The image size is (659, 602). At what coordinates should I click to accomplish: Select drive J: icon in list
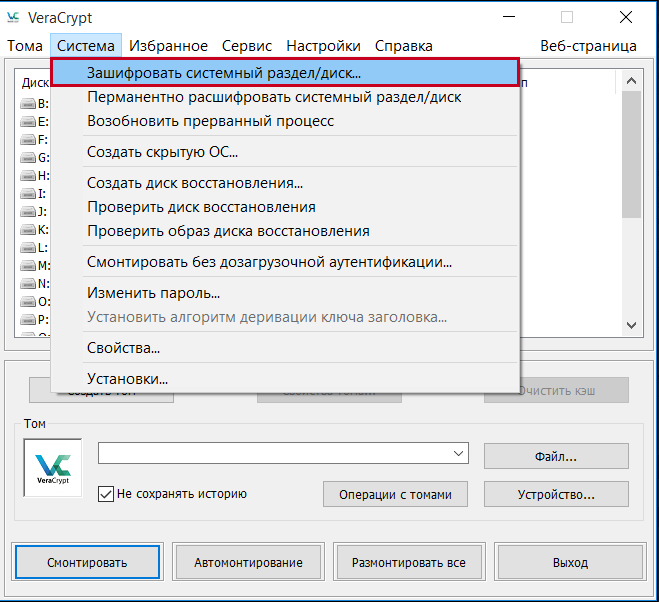coord(28,211)
